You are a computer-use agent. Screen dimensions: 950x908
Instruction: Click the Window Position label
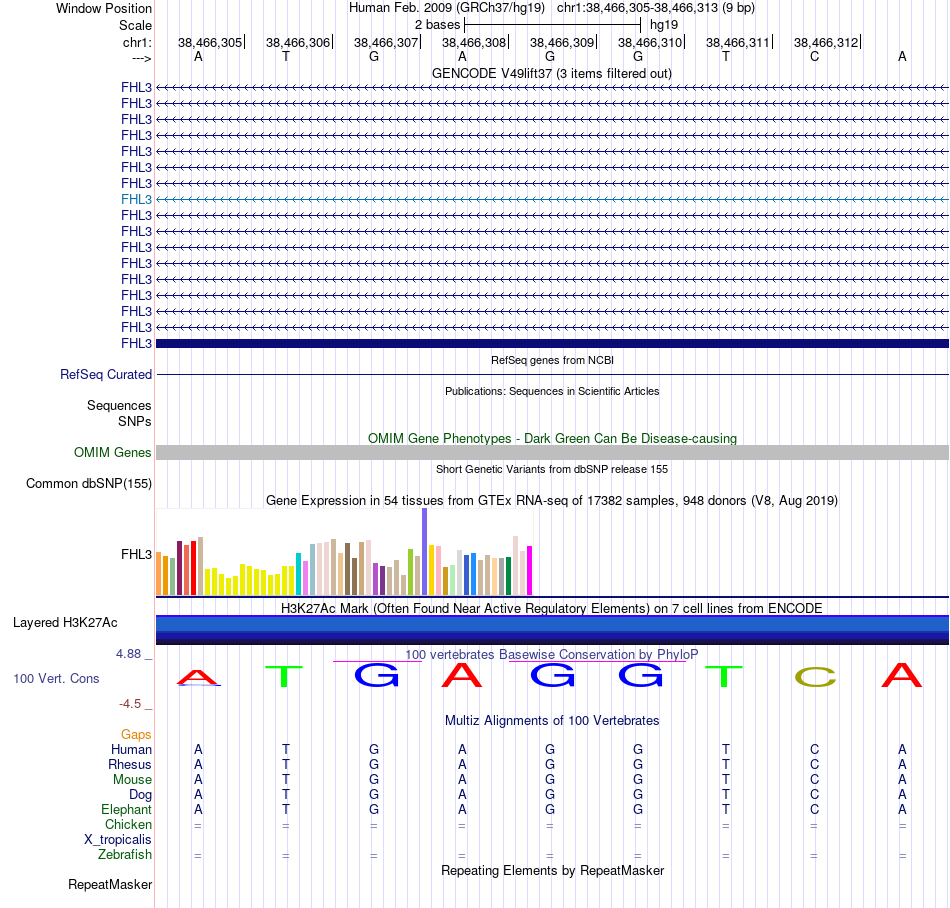coord(104,8)
